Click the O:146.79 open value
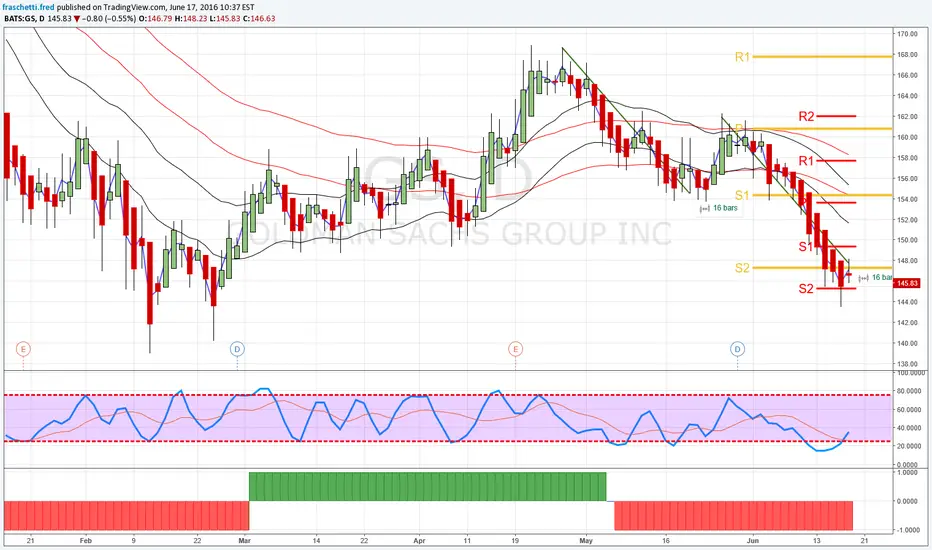The height and width of the screenshot is (550, 932). point(156,18)
